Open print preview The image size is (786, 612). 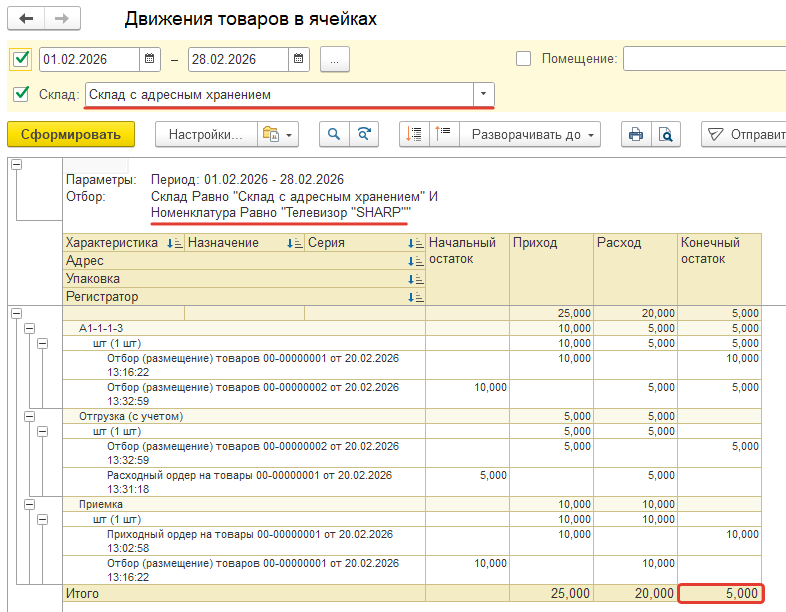664,134
